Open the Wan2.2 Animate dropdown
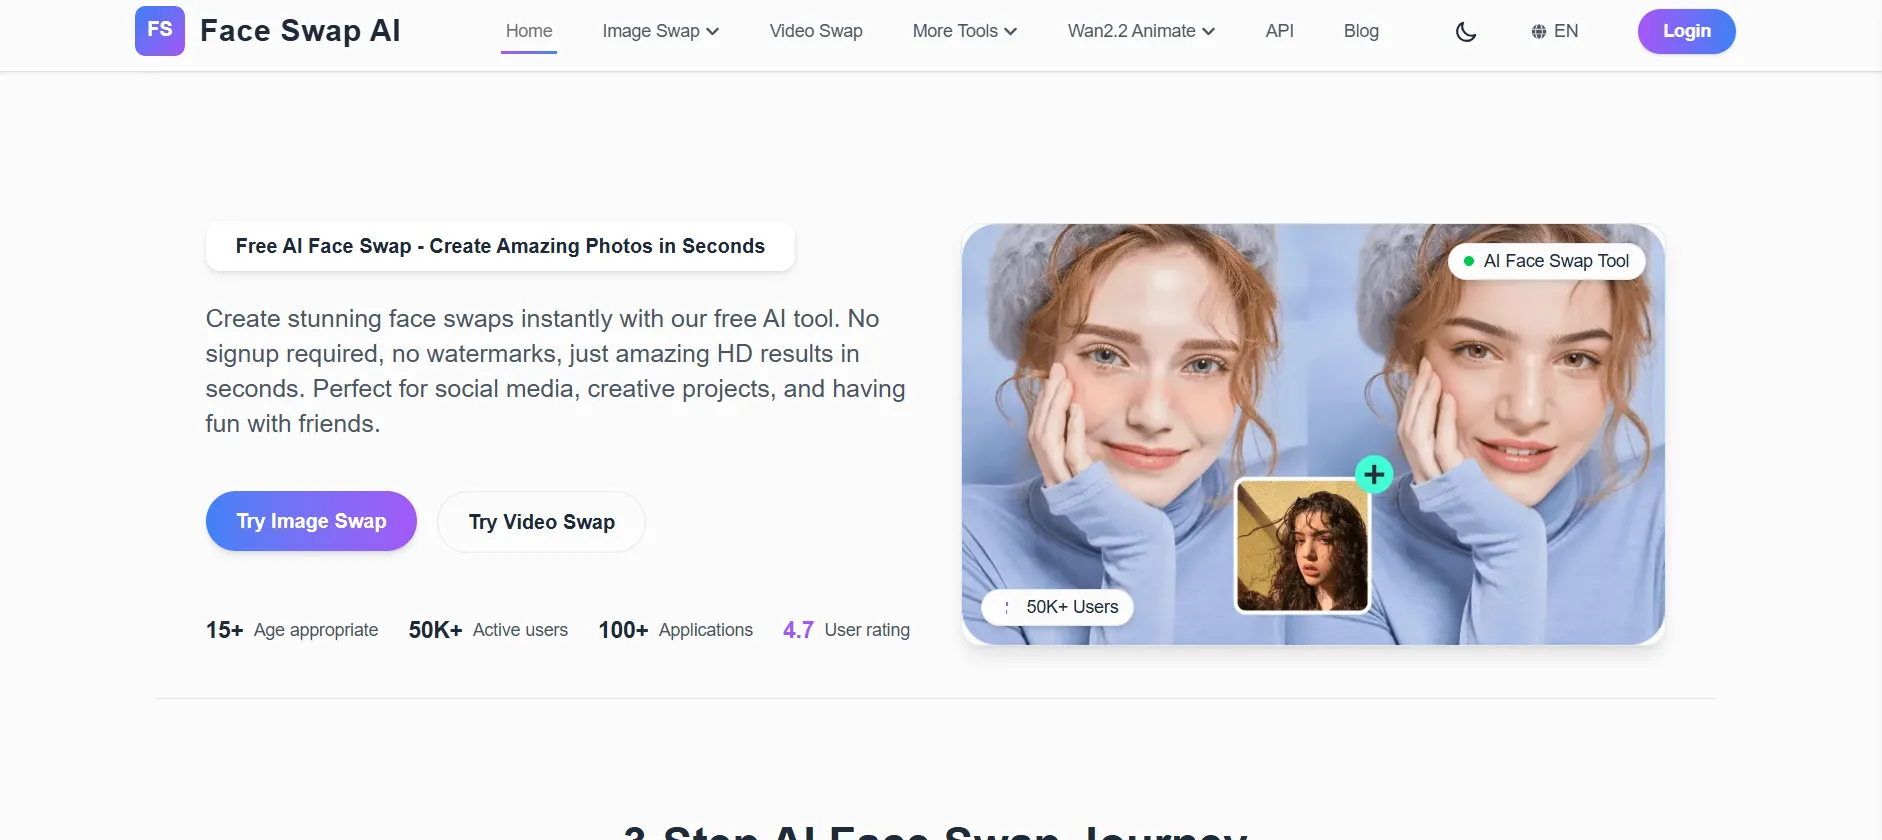The image size is (1882, 840). [x=1141, y=31]
